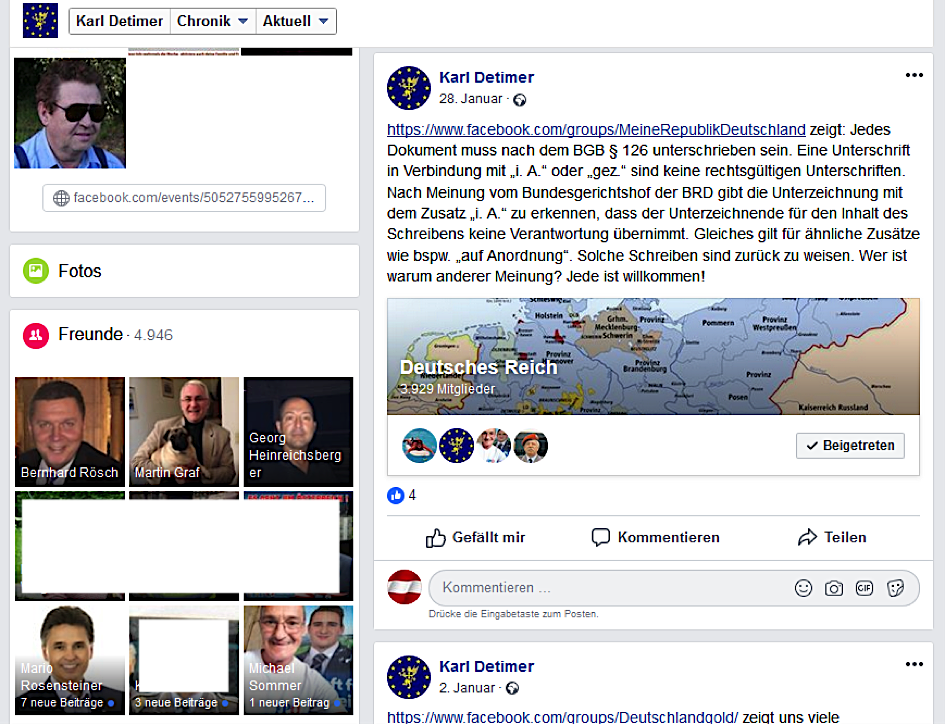Screen dimensions: 945x724
Task: Click the Teilen button
Action: pos(832,537)
